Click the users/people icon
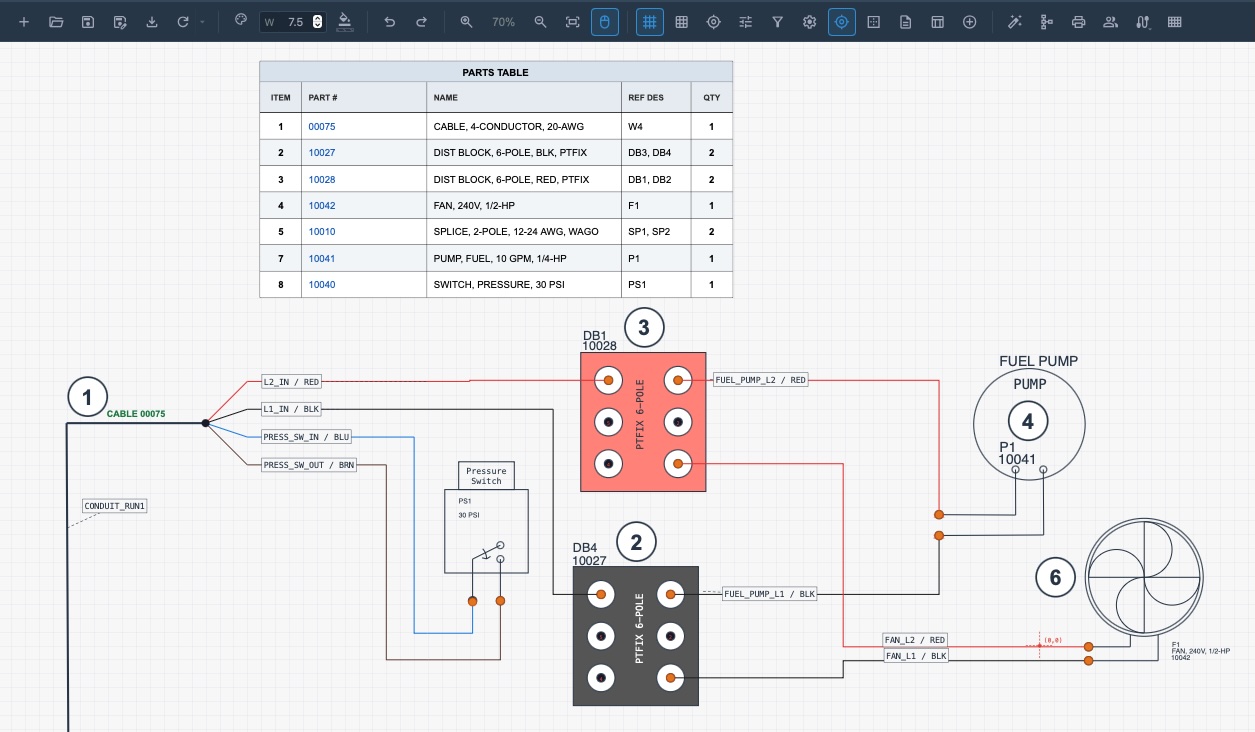Image resolution: width=1255 pixels, height=732 pixels. (x=1111, y=22)
